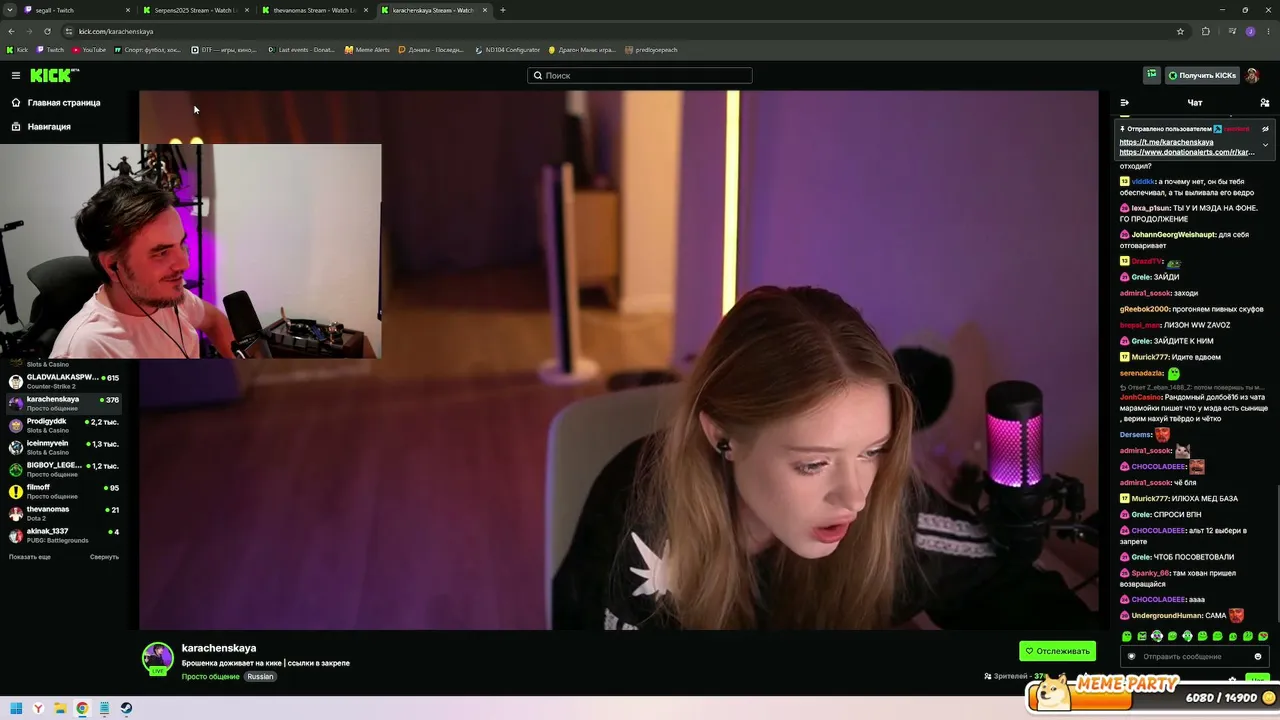Click the Отслеживать follow button
The height and width of the screenshot is (720, 1280).
tap(1057, 651)
